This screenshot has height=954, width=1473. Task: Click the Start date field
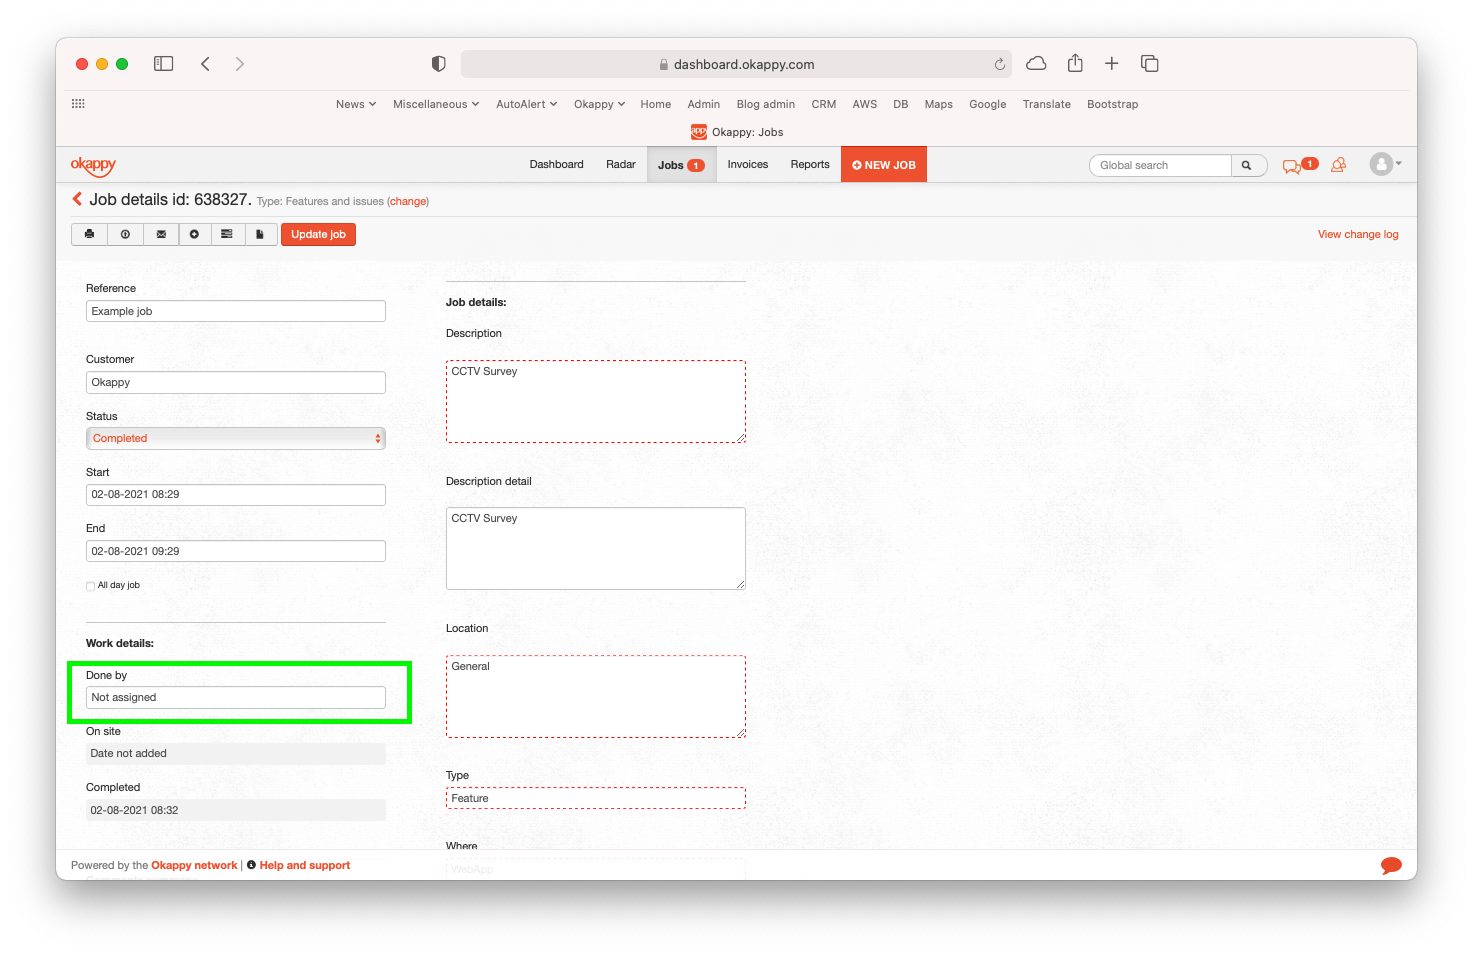(236, 494)
